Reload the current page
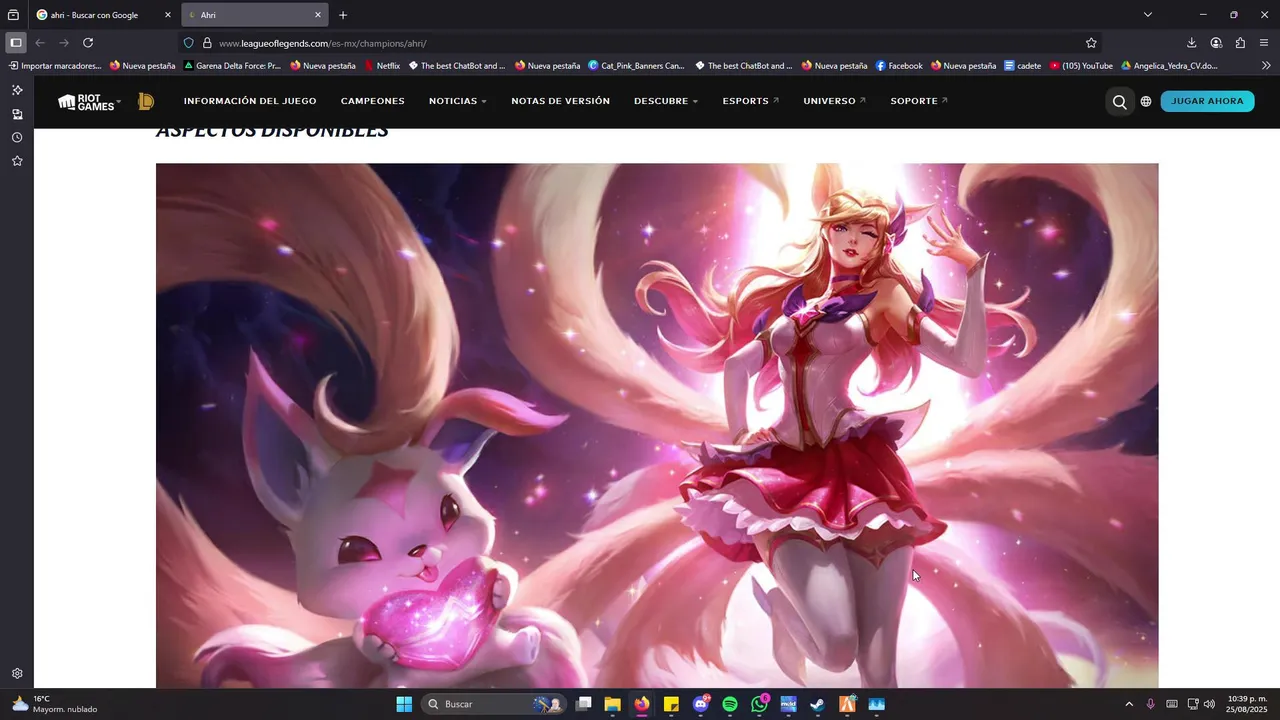This screenshot has width=1280, height=720. click(88, 43)
